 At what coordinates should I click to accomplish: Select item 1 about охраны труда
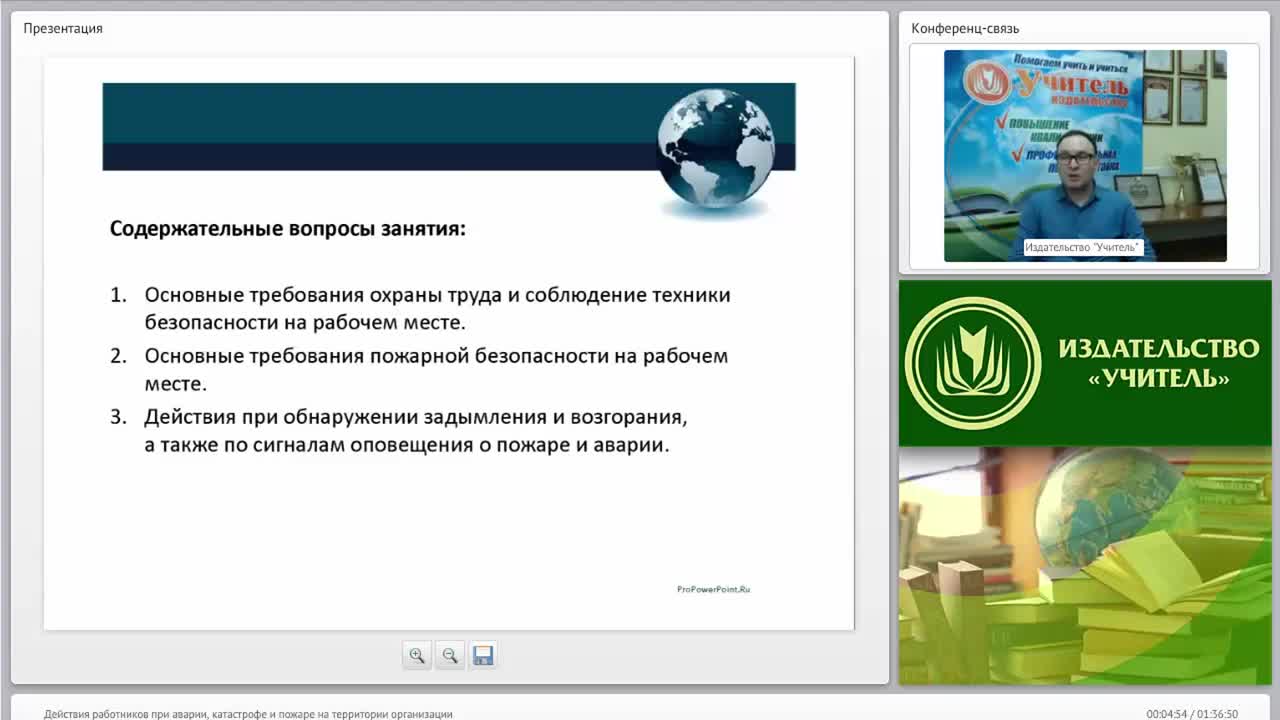click(420, 309)
